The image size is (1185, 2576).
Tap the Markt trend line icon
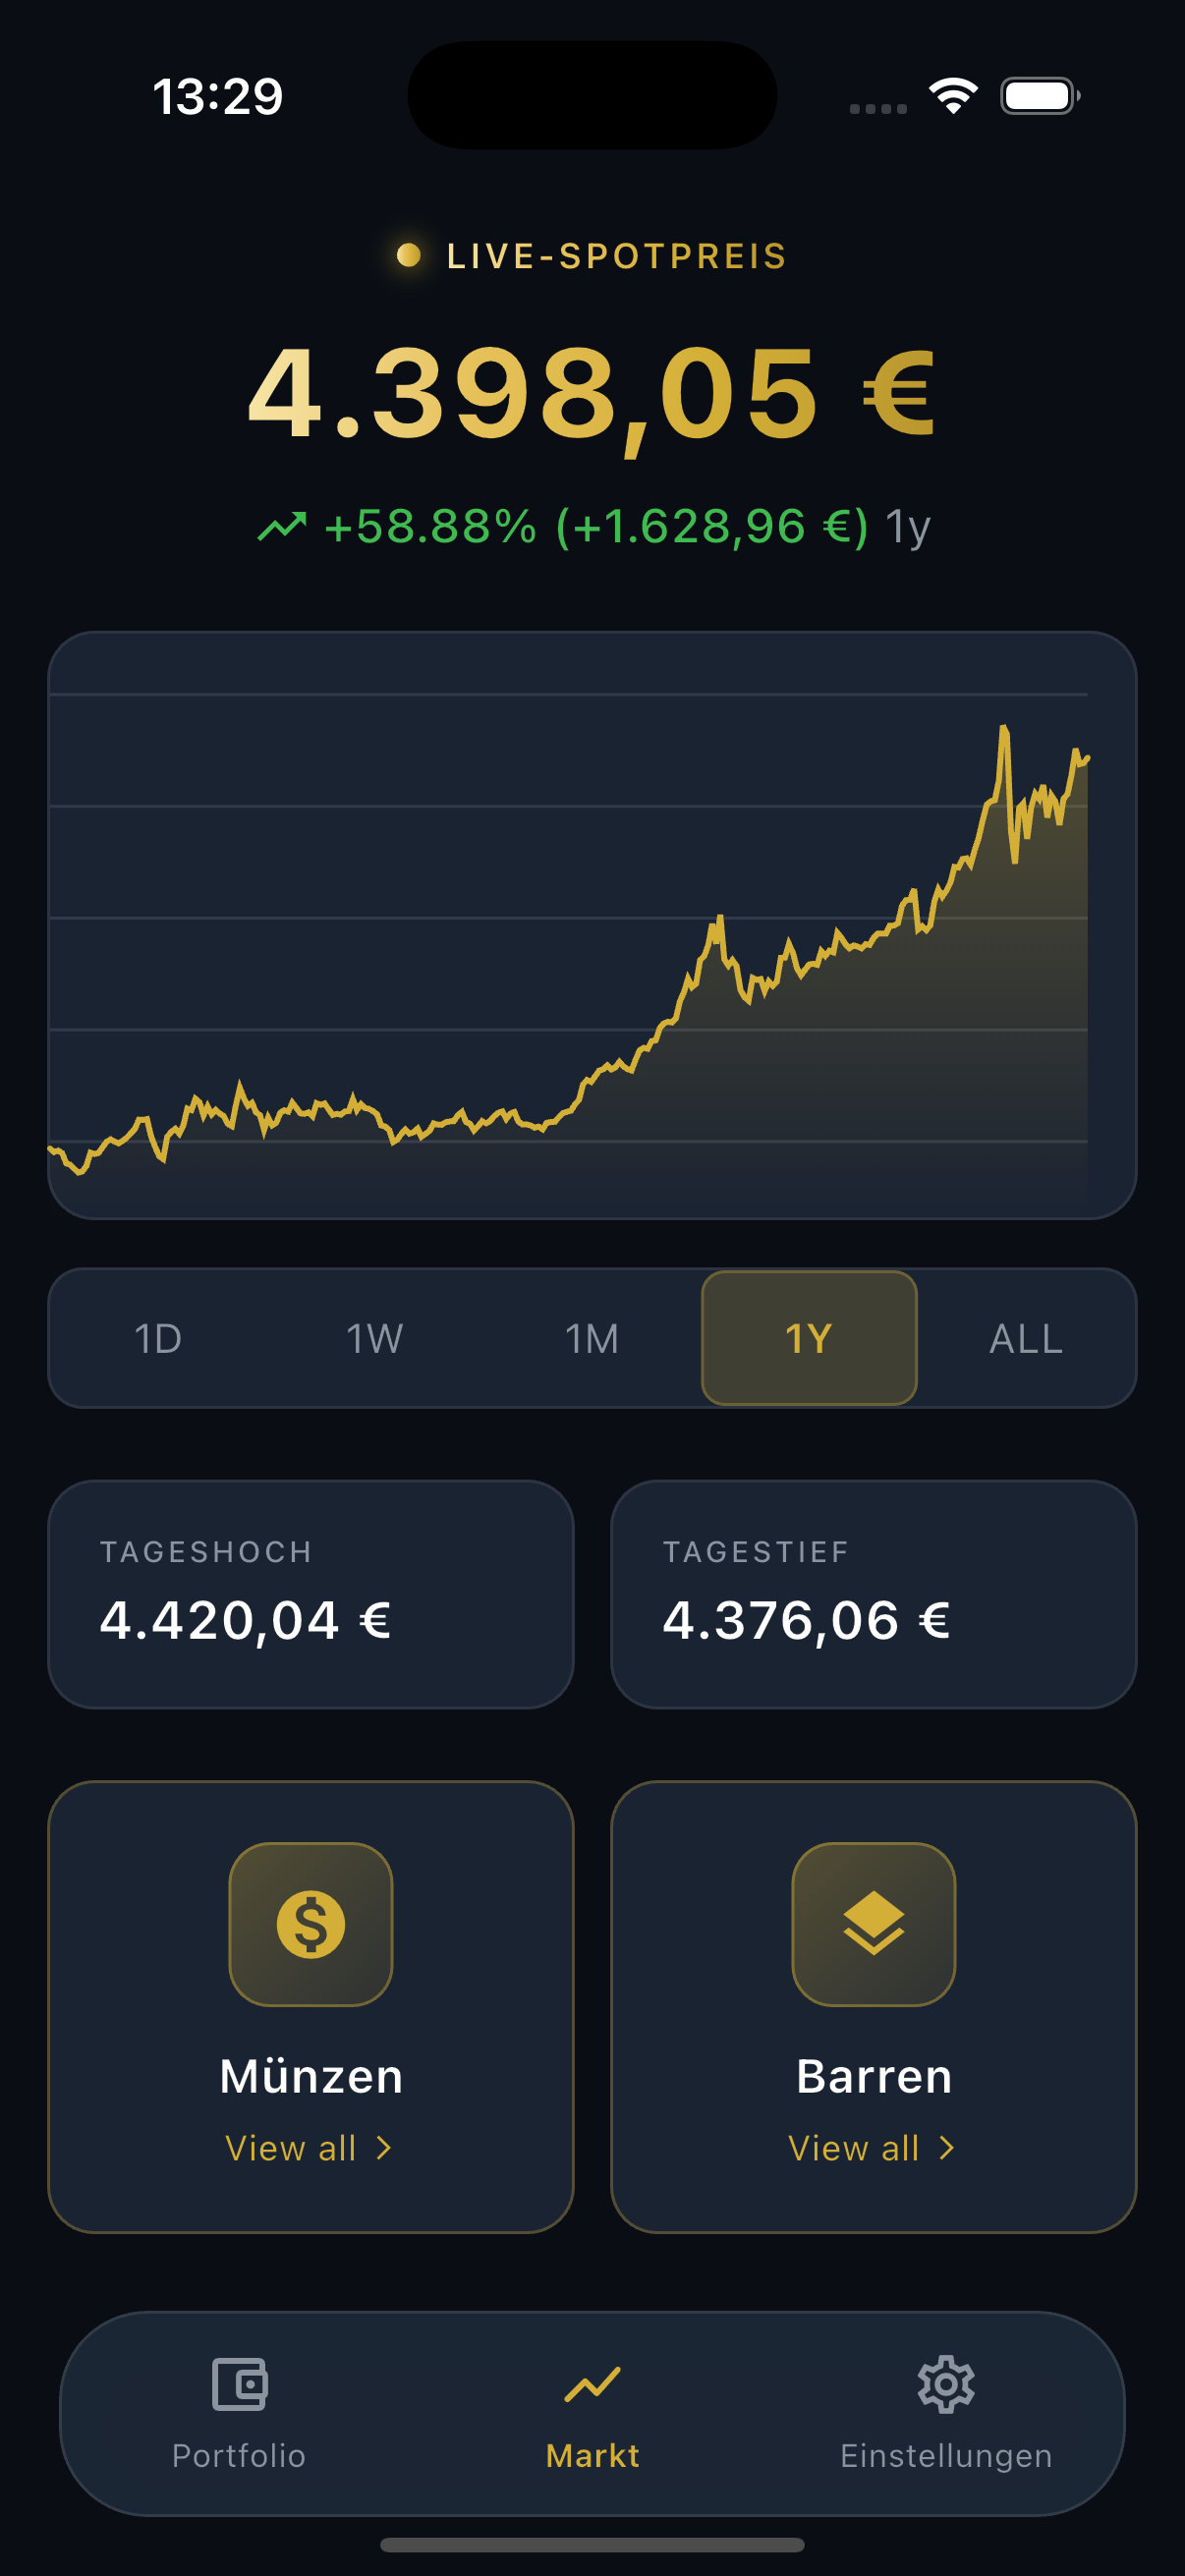592,2384
